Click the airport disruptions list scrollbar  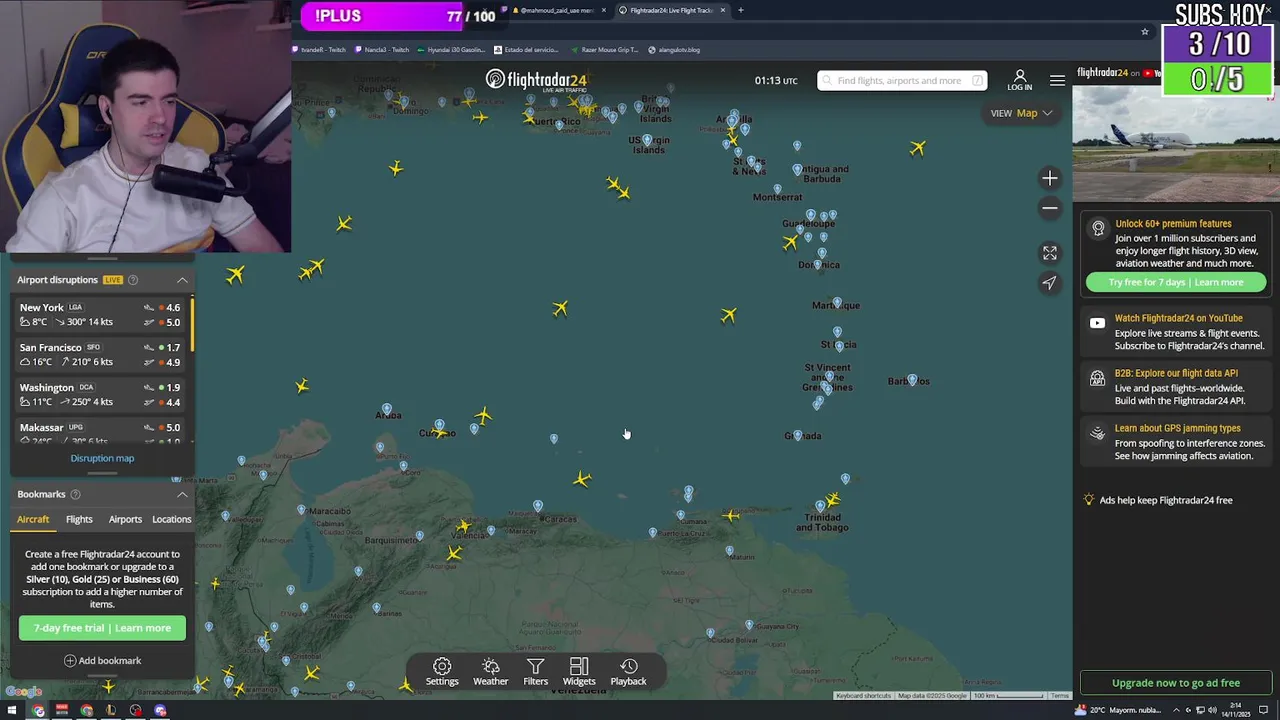(x=191, y=323)
